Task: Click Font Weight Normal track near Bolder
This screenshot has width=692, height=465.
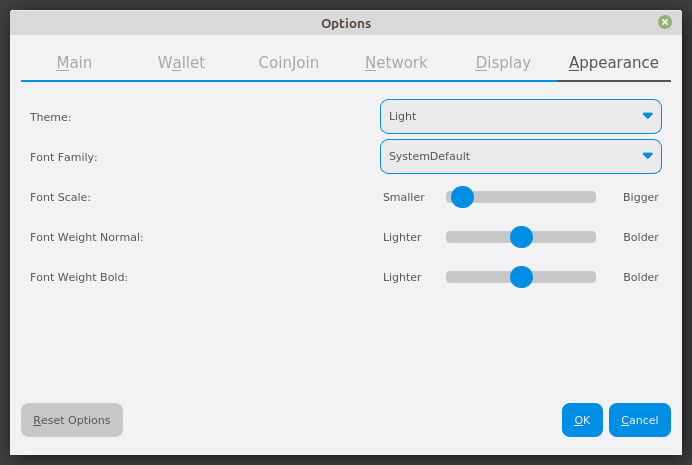Action: tap(585, 237)
